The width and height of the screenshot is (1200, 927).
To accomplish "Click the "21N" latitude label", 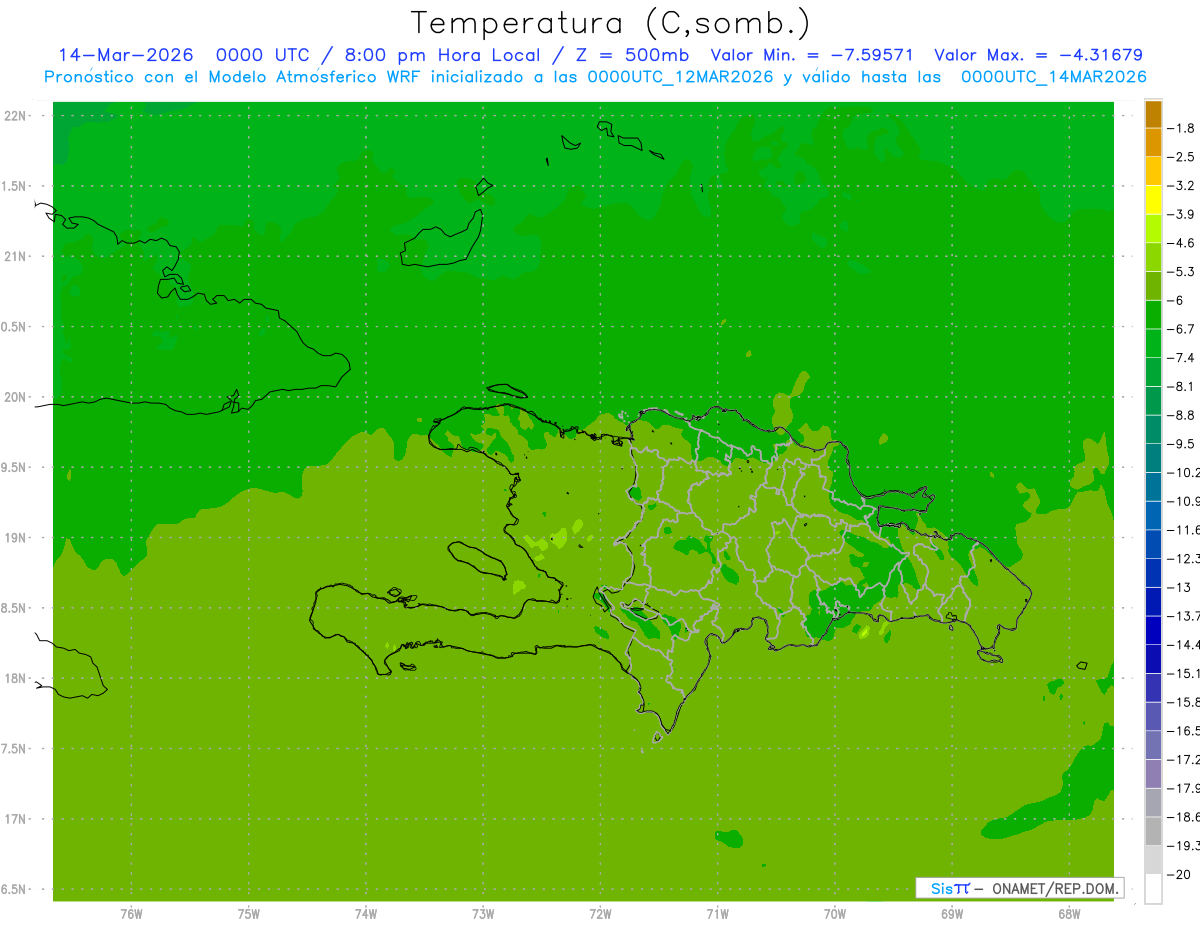I will pos(15,257).
